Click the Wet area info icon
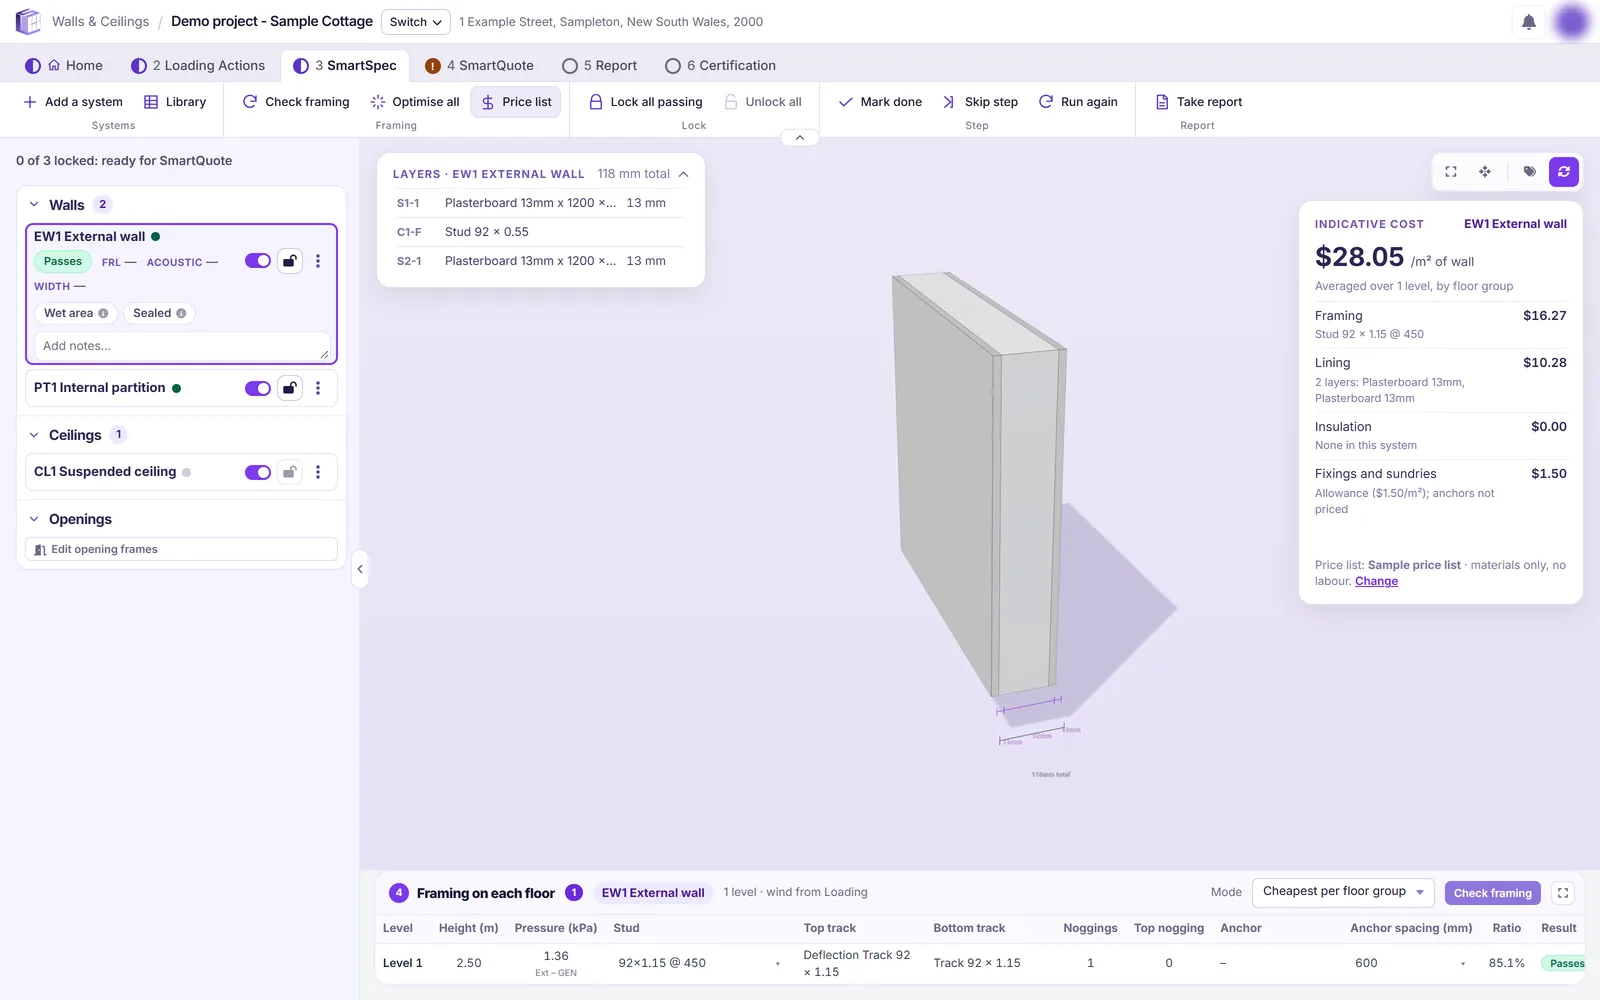The height and width of the screenshot is (1000, 1600). click(x=103, y=314)
